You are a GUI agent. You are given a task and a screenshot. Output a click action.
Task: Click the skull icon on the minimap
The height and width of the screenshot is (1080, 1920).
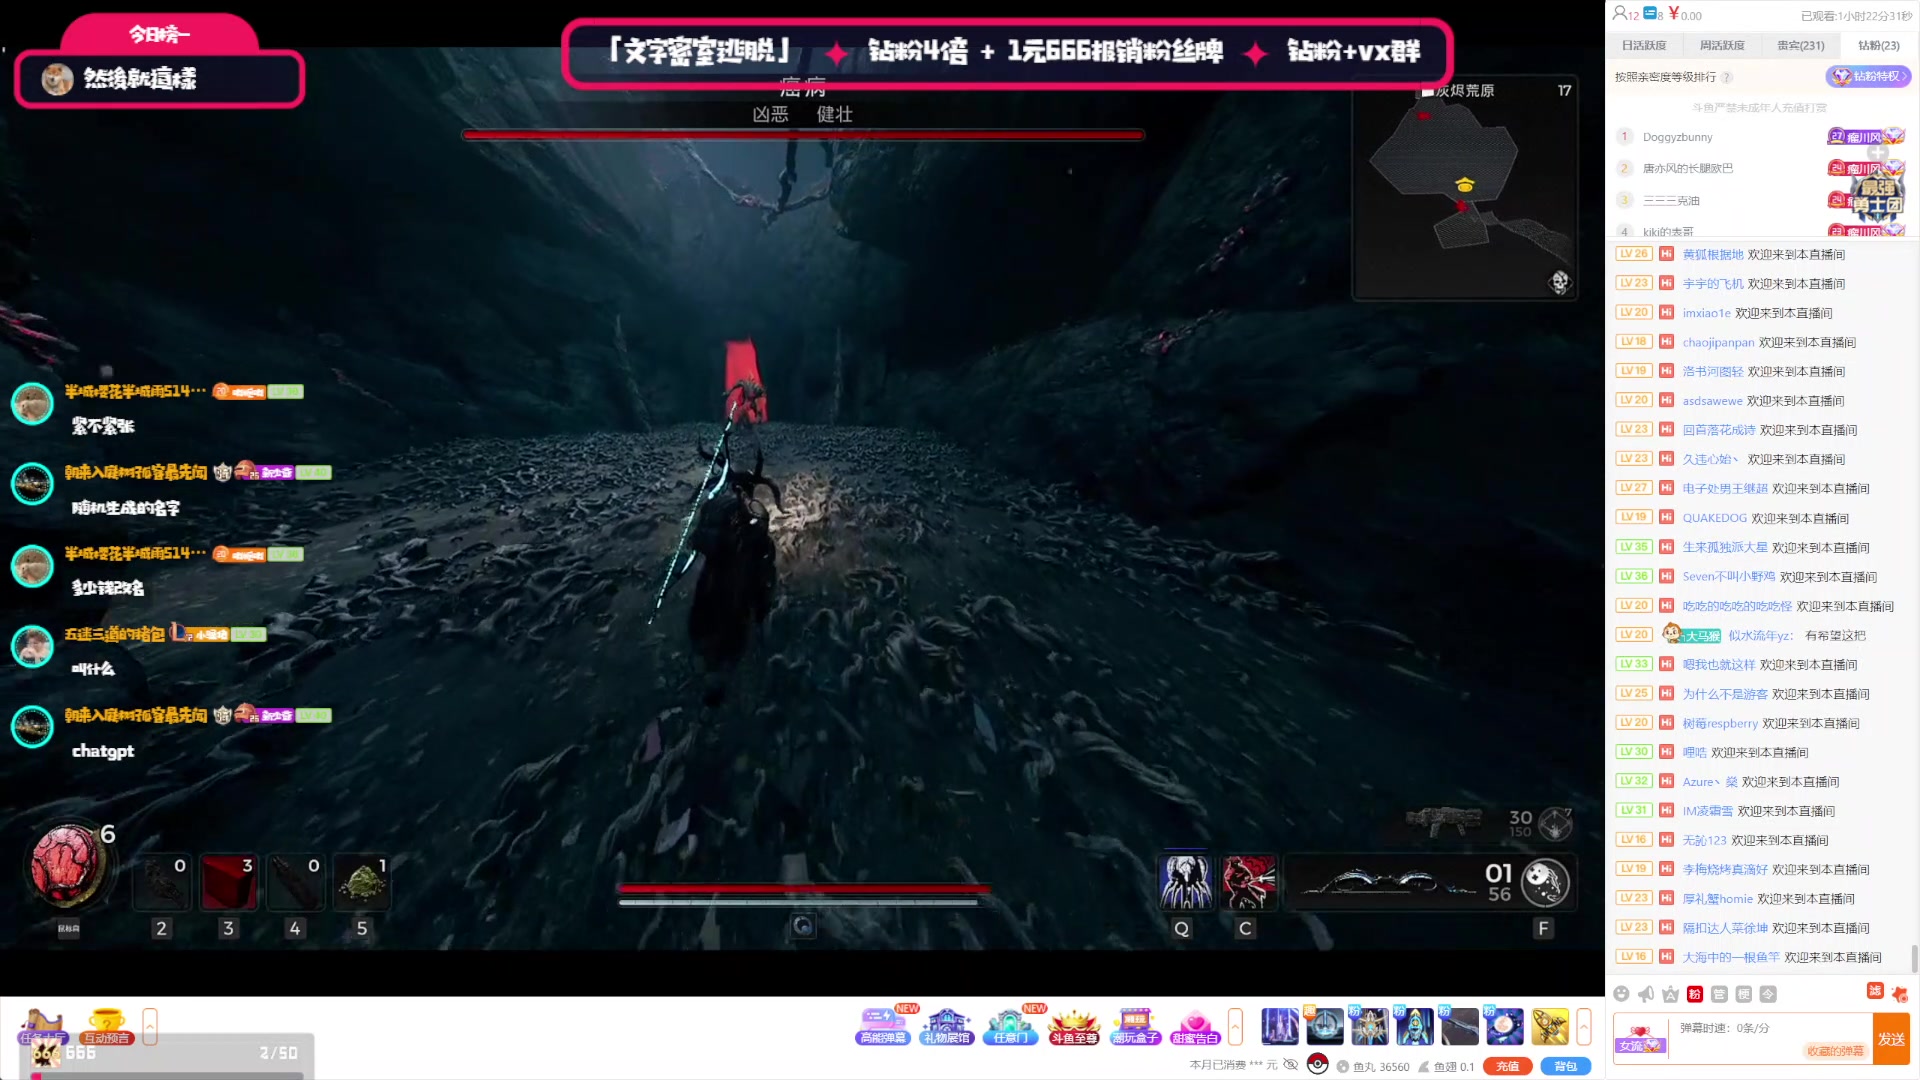(1560, 282)
